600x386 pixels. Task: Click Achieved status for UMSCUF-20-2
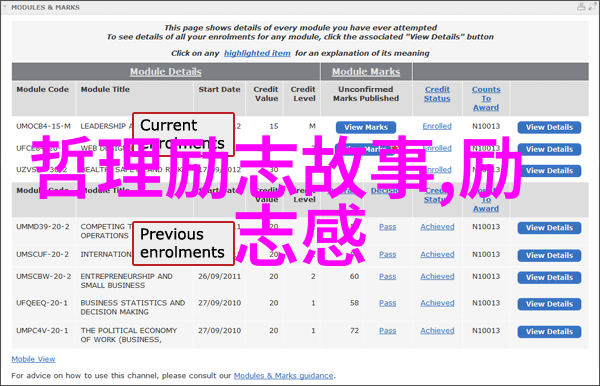point(437,254)
